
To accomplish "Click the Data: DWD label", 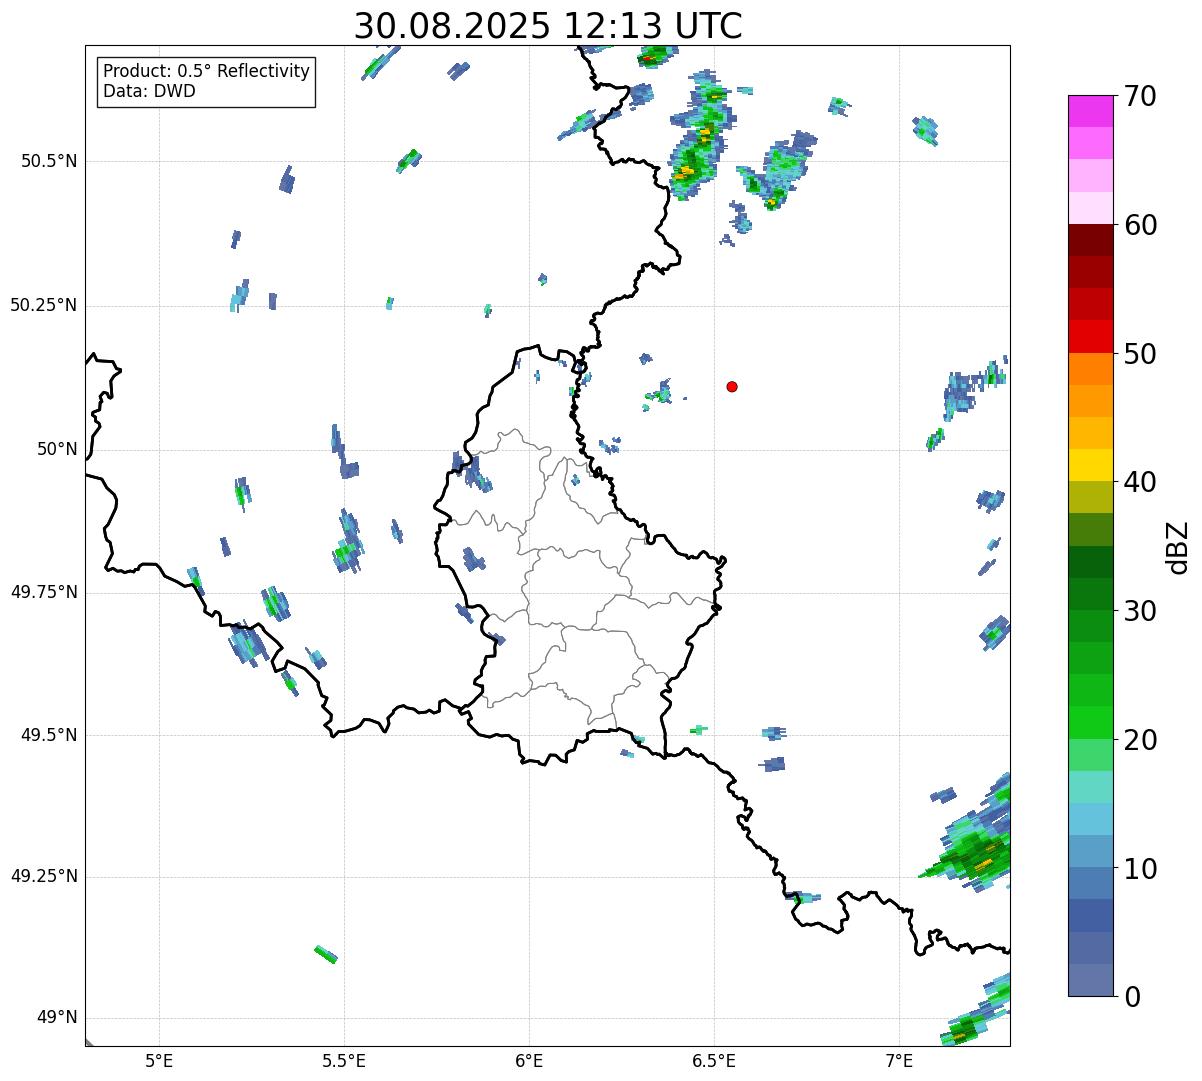I will 149,91.
